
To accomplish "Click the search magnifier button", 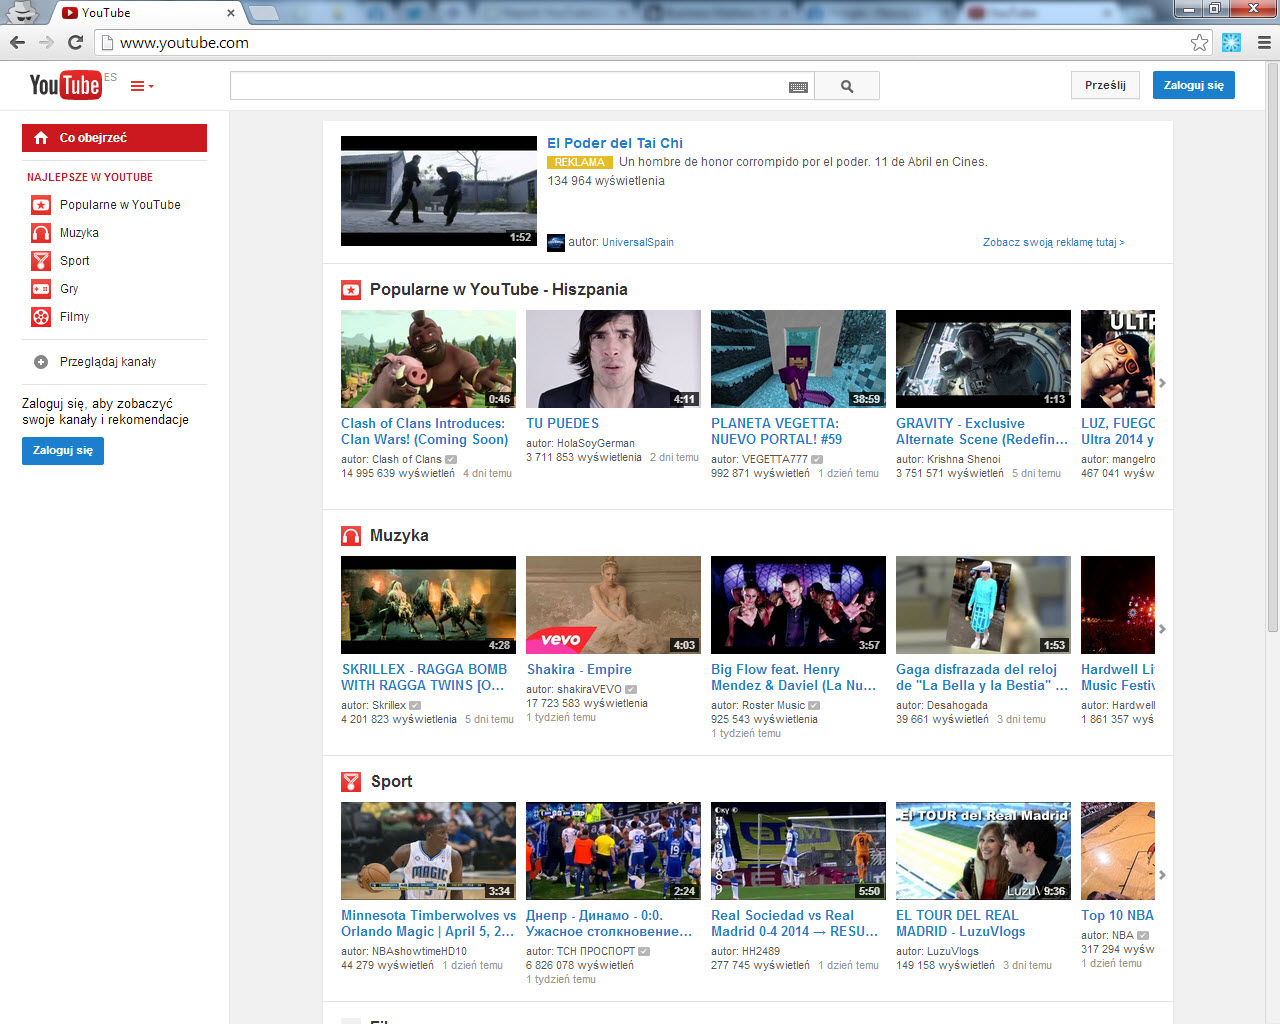I will pos(847,86).
